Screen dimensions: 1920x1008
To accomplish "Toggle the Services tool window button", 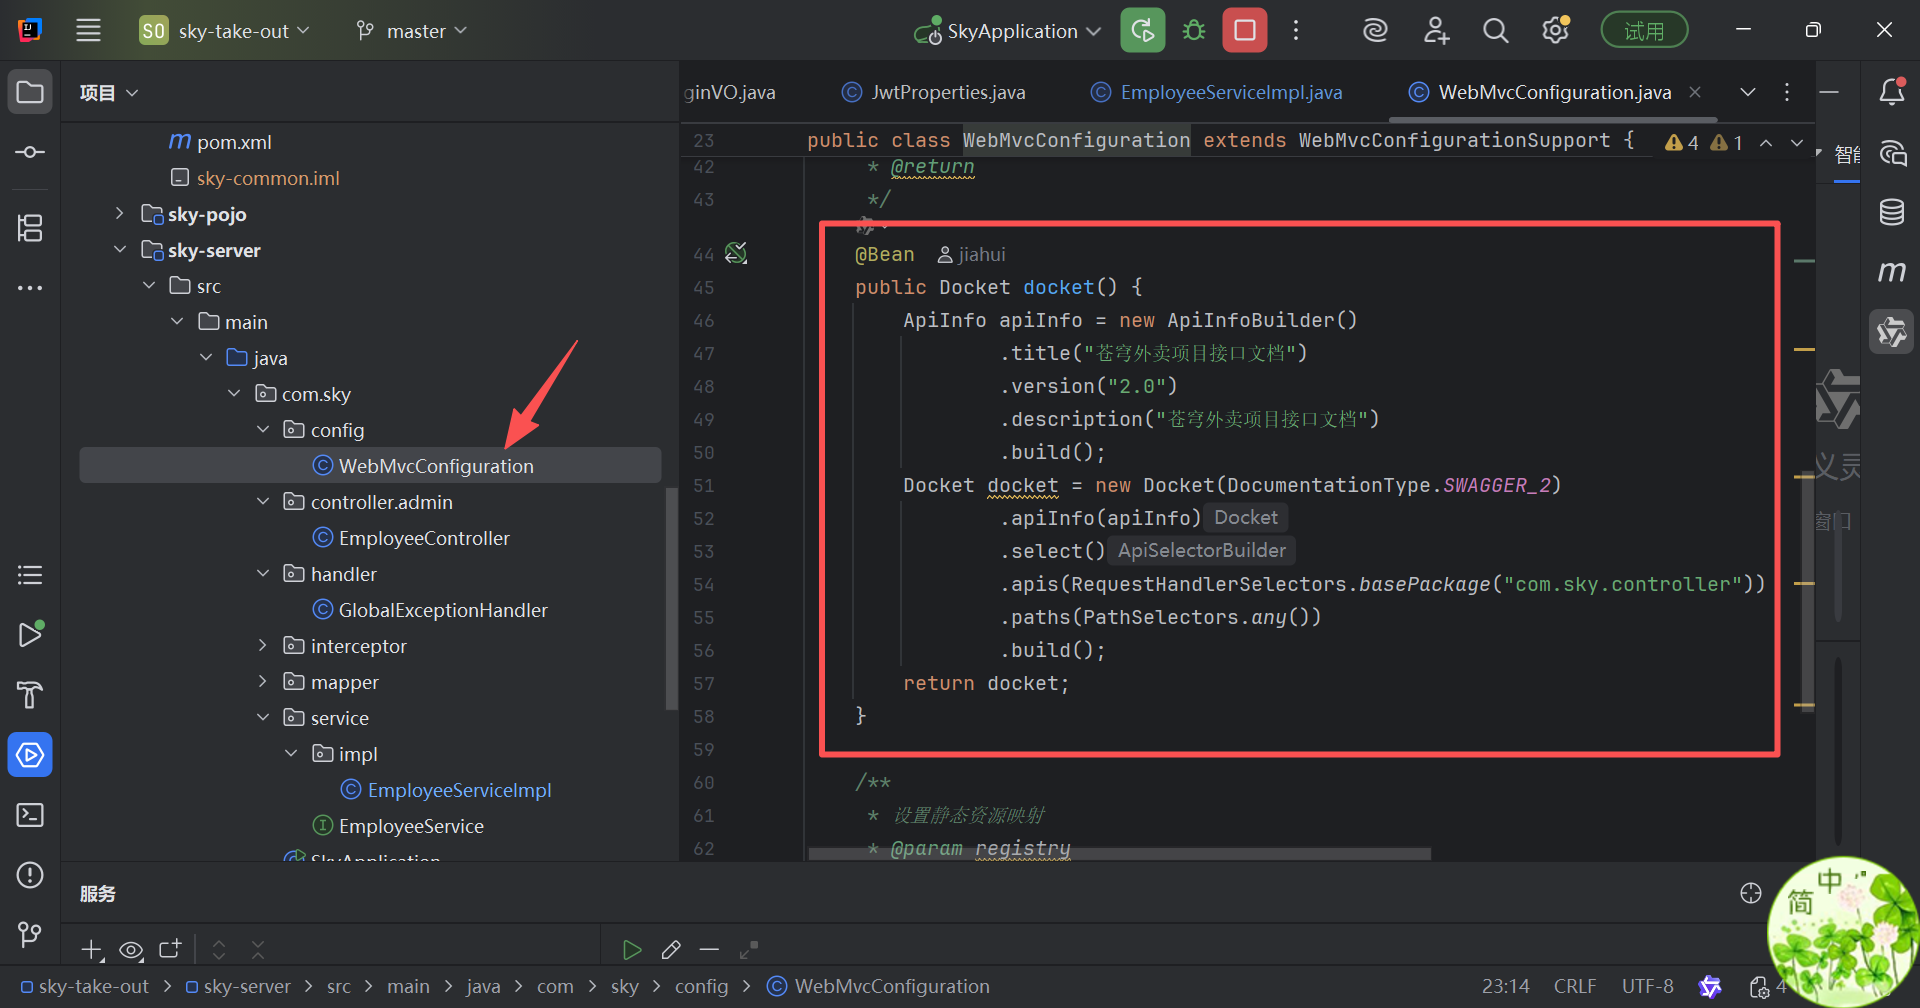I will 30,755.
